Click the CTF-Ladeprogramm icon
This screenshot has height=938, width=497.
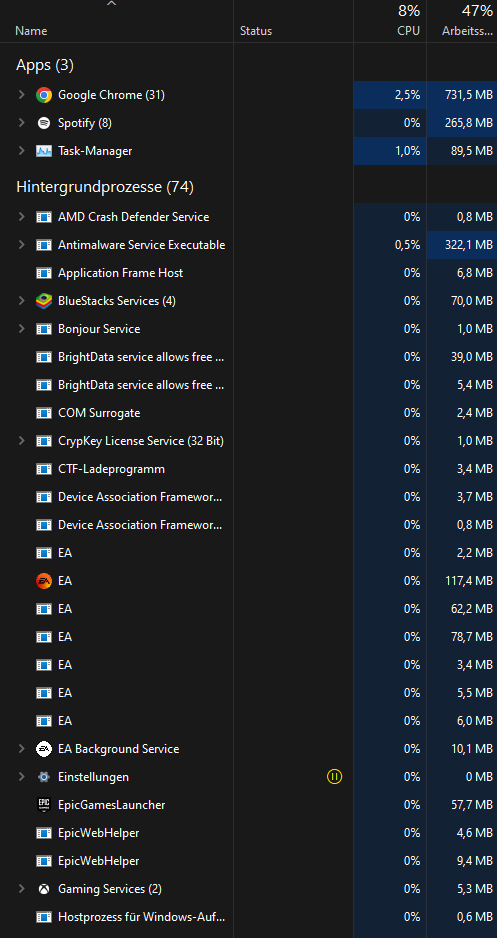tap(44, 469)
